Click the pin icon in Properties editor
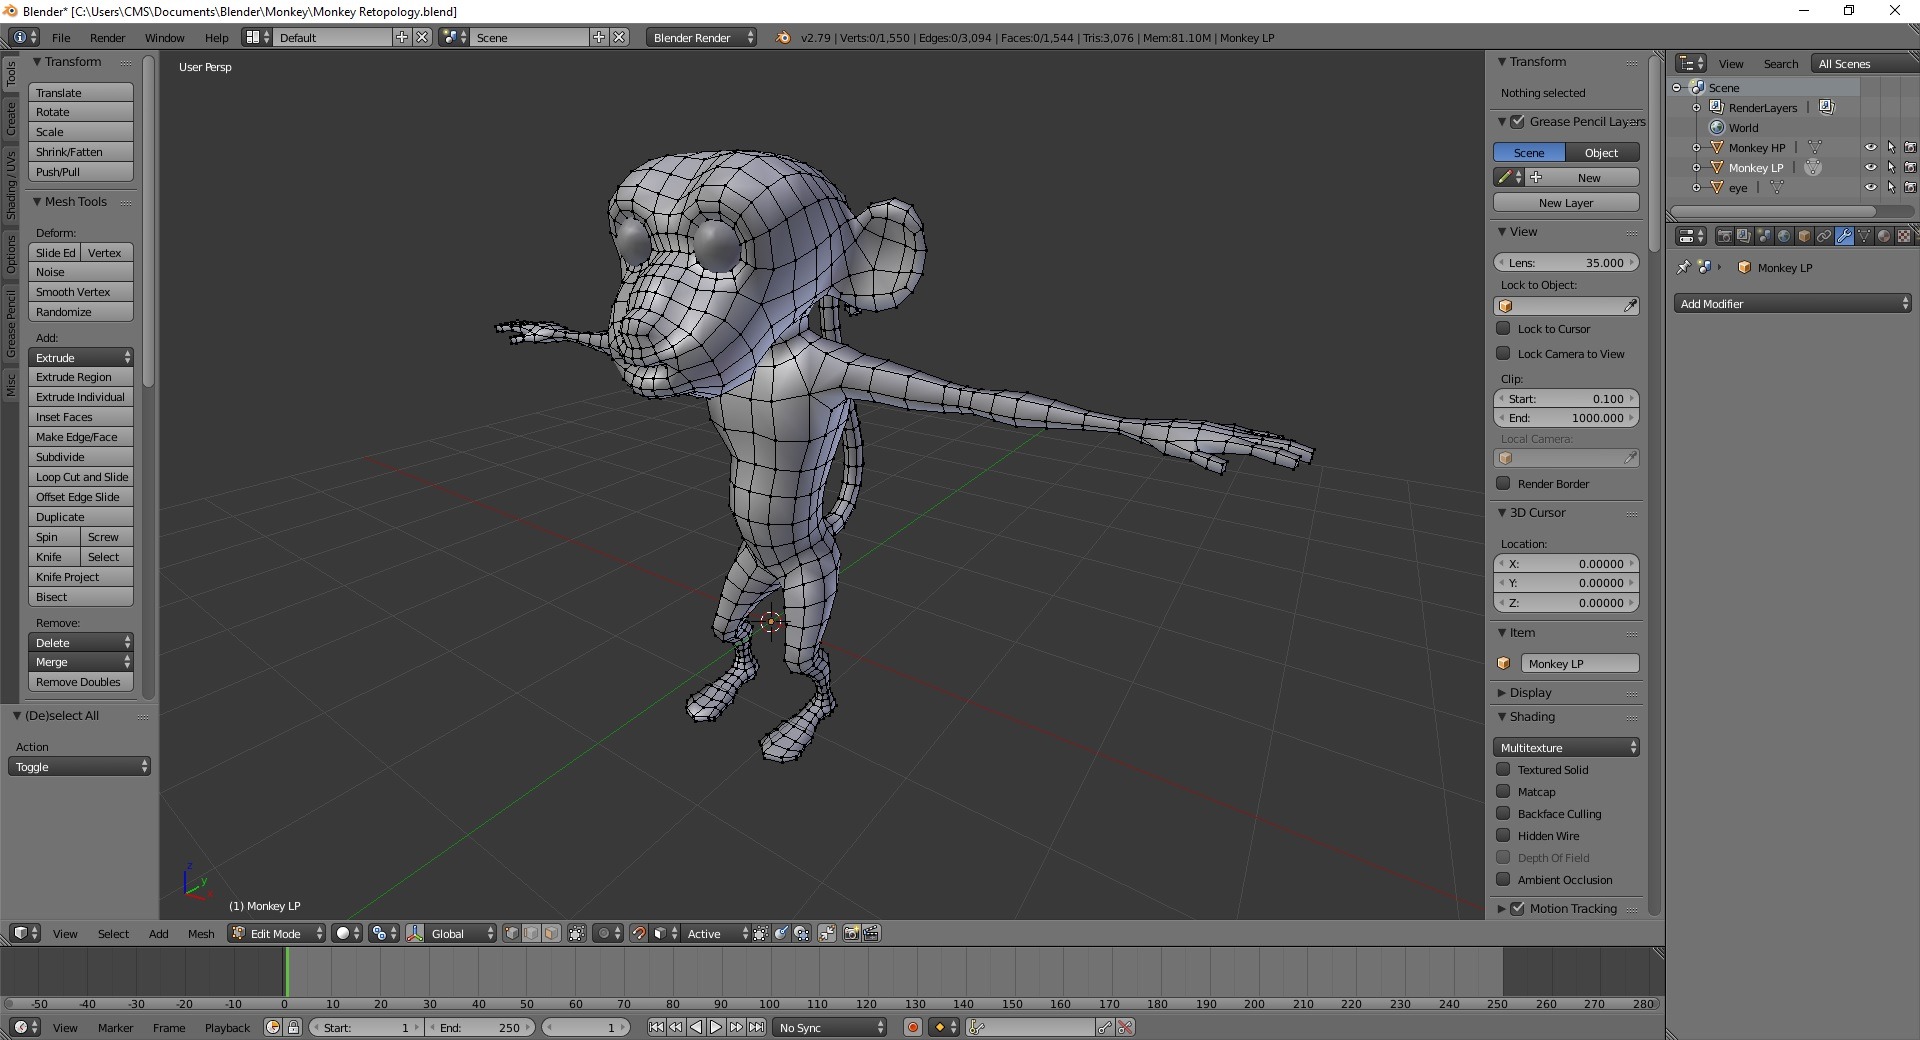Image resolution: width=1920 pixels, height=1040 pixels. 1684,267
